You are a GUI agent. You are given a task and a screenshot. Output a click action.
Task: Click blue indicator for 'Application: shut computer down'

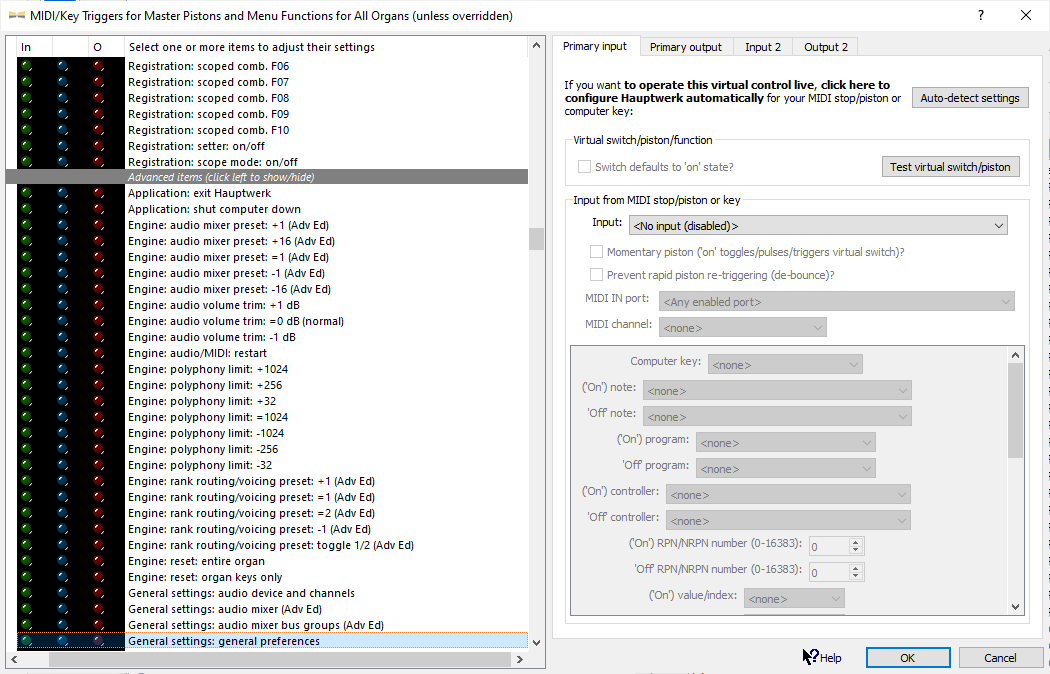tap(62, 209)
